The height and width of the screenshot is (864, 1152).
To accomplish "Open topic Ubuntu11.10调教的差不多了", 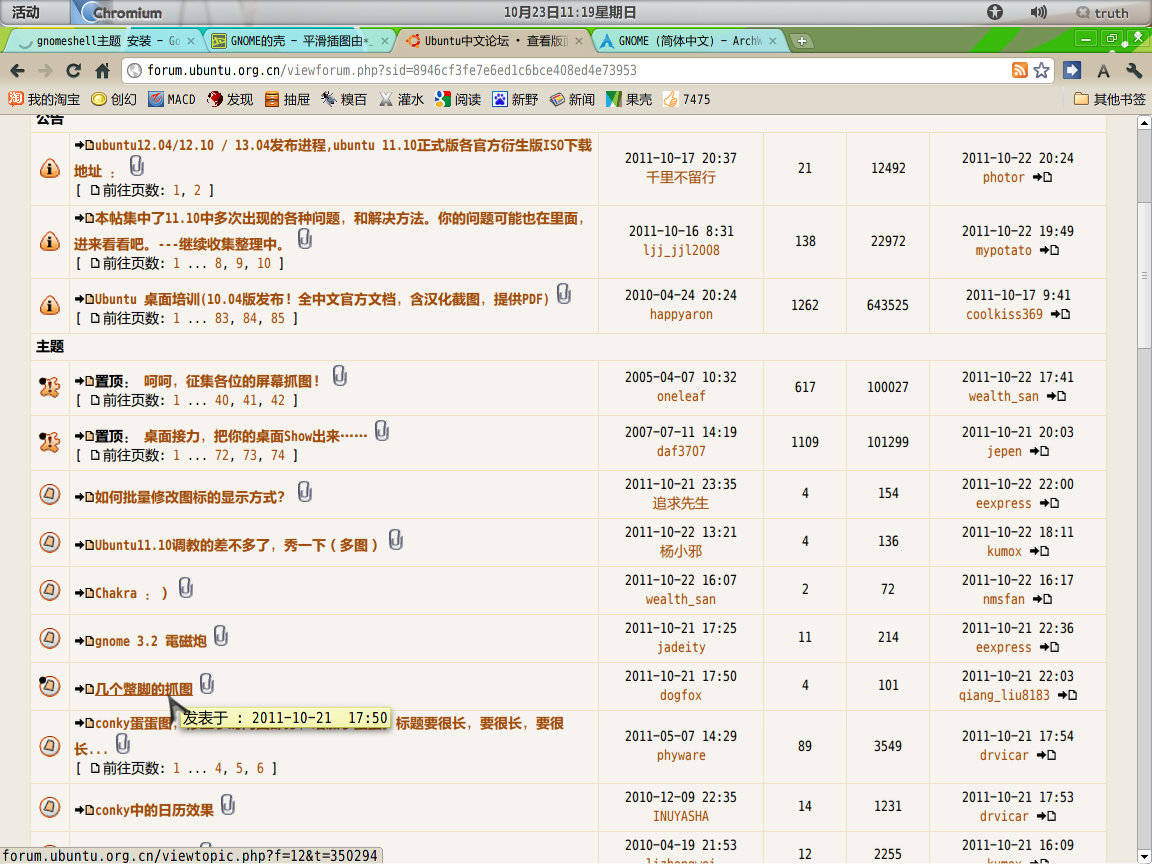I will point(237,545).
